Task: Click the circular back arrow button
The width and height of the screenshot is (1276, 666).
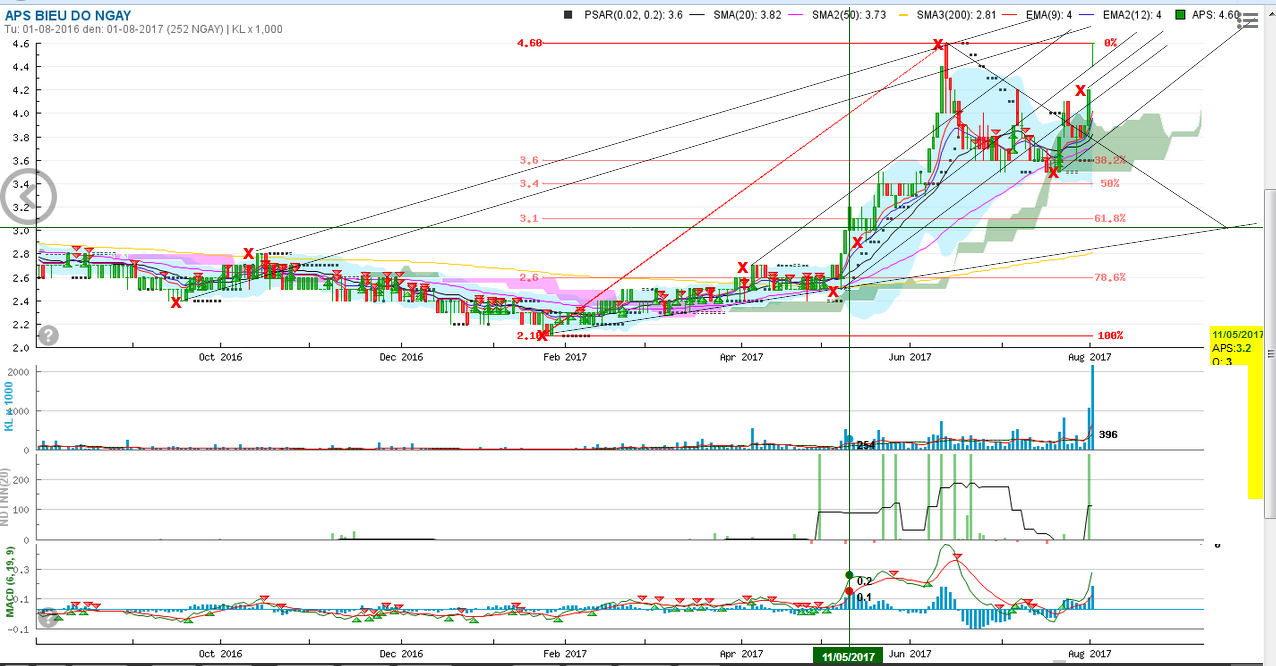Action: pyautogui.click(x=27, y=196)
